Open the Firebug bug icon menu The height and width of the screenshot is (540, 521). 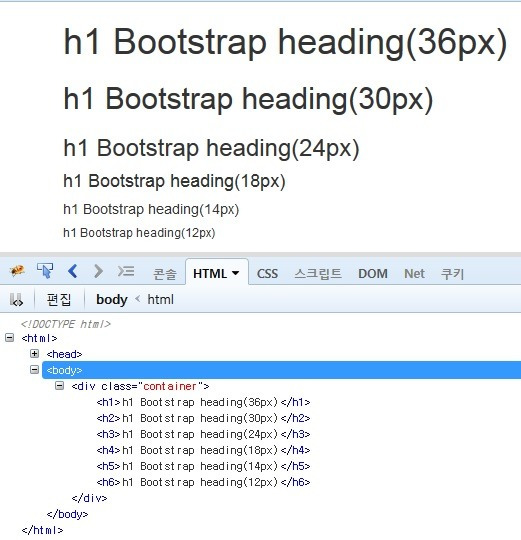(17, 271)
